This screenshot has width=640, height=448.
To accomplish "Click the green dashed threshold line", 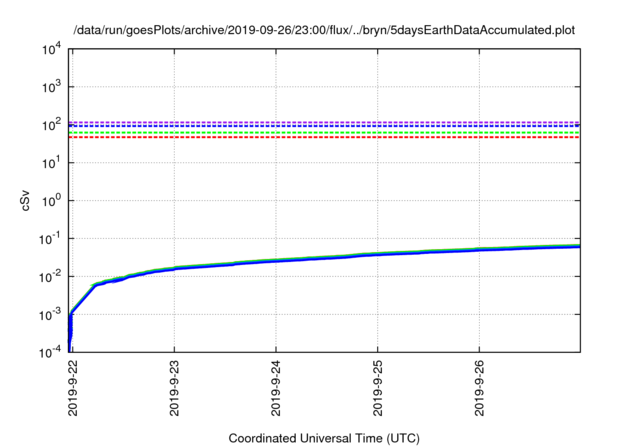I will tap(324, 133).
